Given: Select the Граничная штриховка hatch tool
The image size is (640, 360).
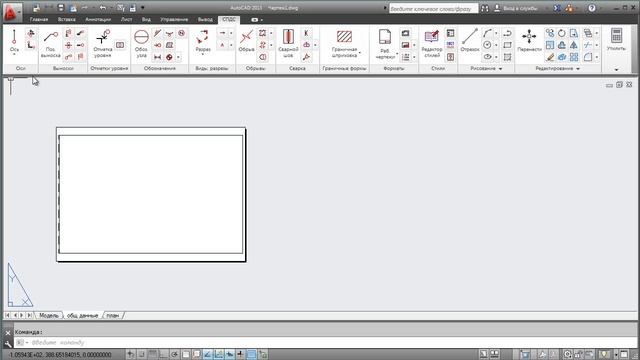Looking at the screenshot, I should (x=344, y=43).
